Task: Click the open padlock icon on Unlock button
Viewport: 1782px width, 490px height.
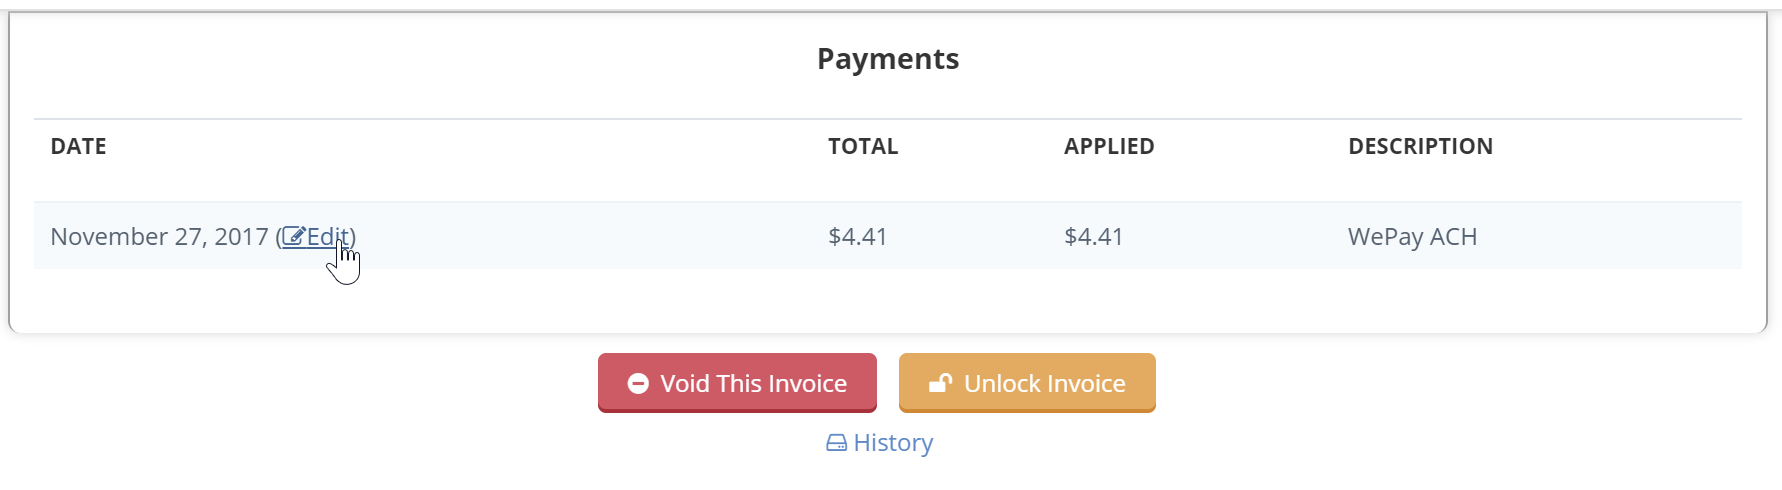Action: 940,383
